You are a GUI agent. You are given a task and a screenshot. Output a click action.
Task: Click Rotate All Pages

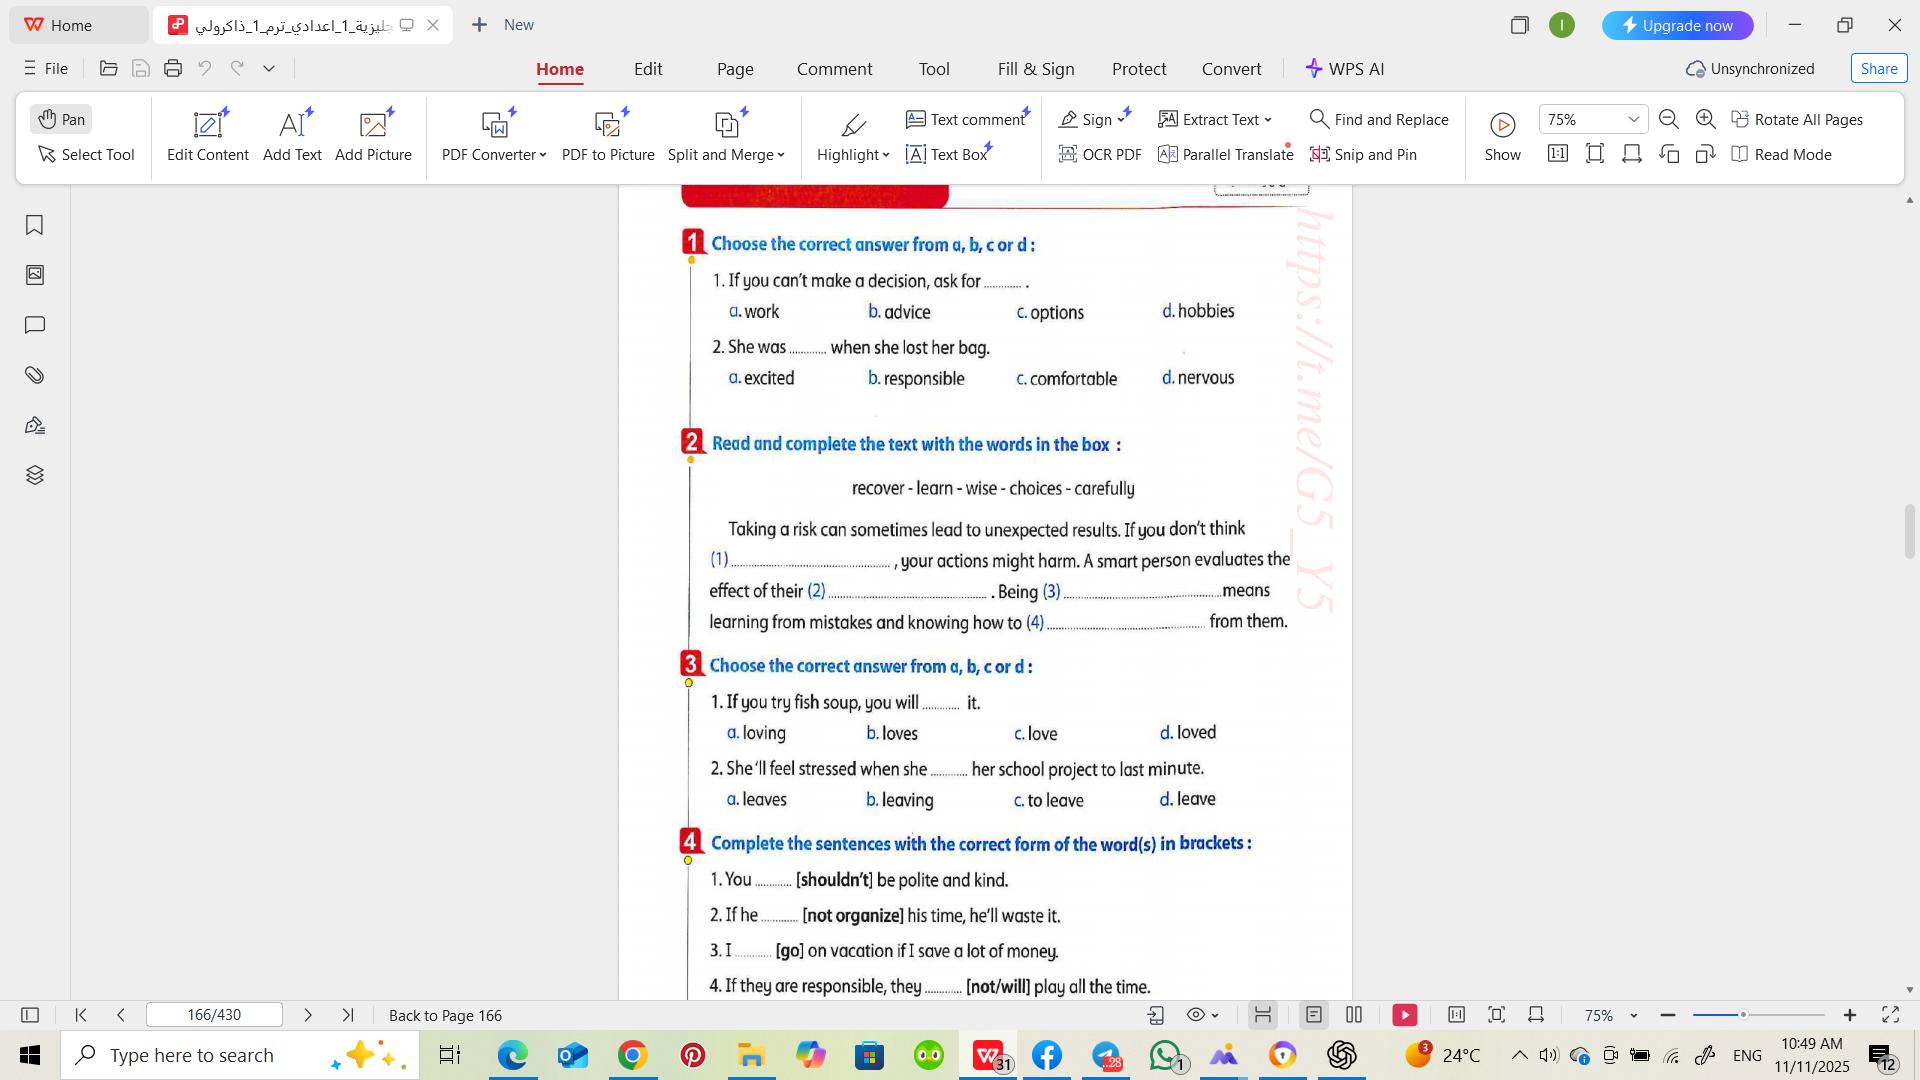click(1797, 119)
